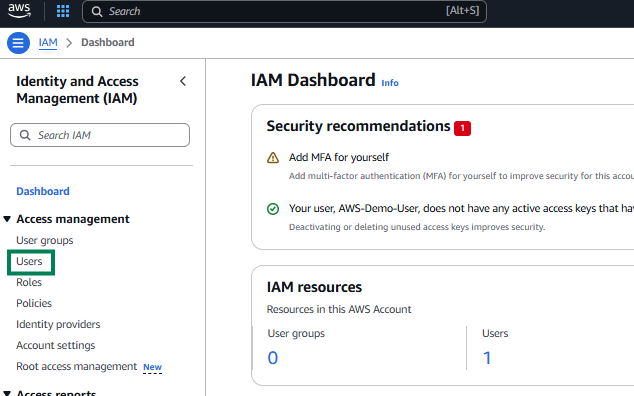The height and width of the screenshot is (396, 634).
Task: Click the red security recommendations count badge
Action: click(462, 128)
